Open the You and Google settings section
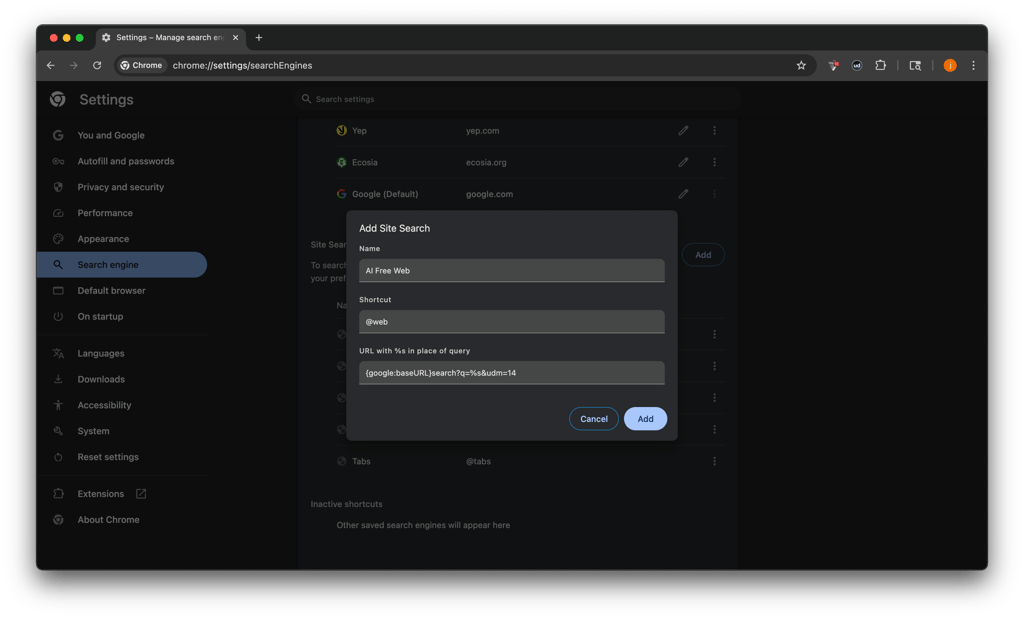This screenshot has width=1024, height=618. 111,135
